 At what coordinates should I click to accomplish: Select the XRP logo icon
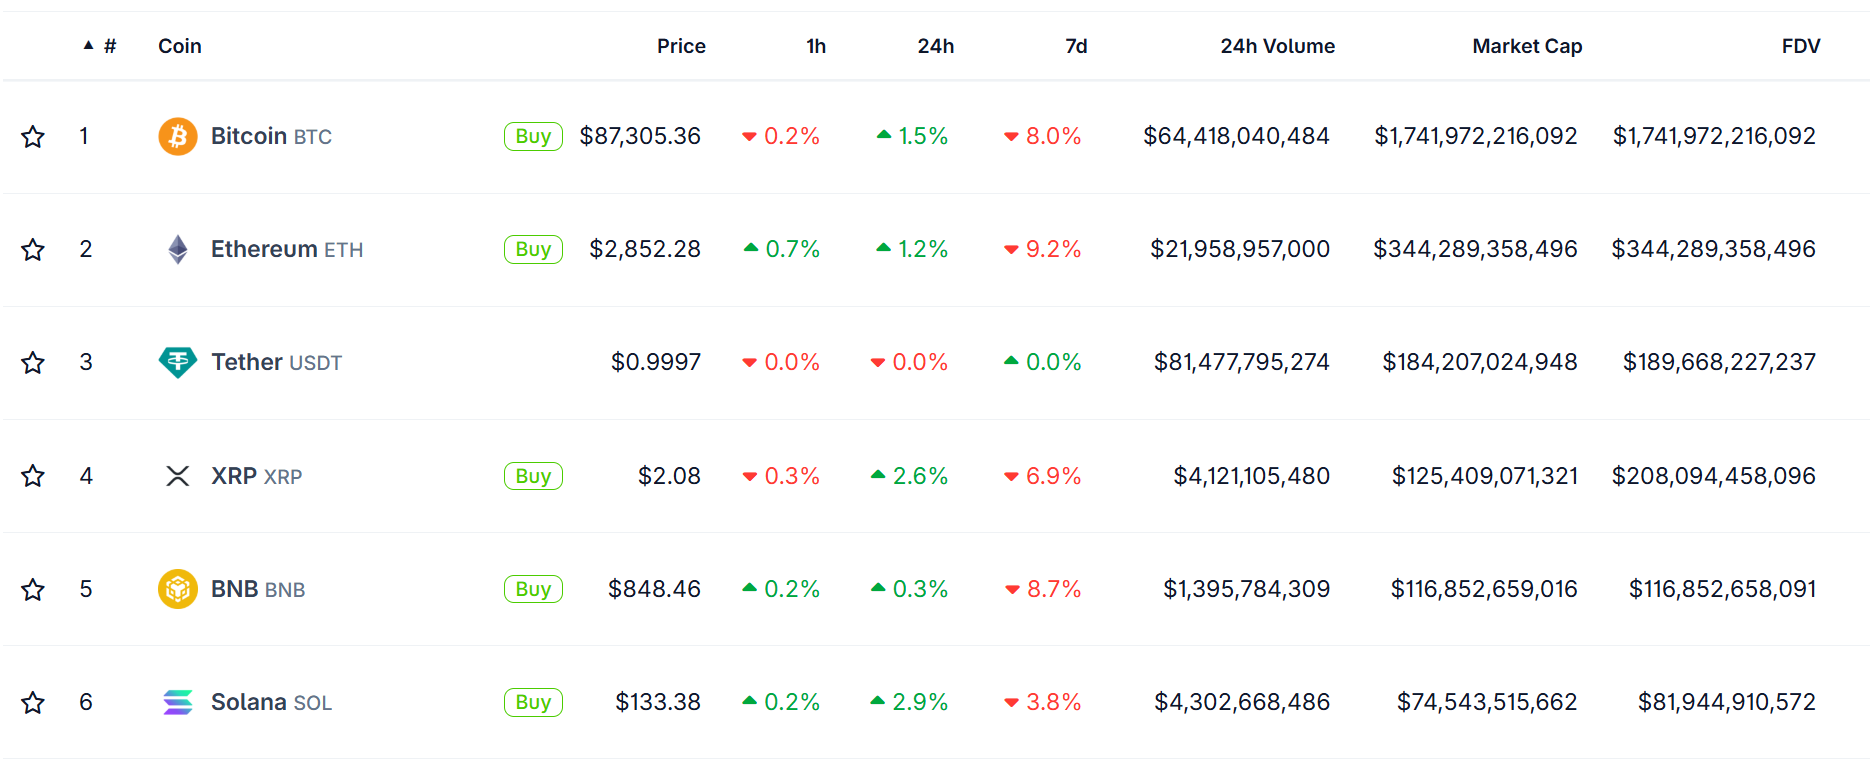177,476
